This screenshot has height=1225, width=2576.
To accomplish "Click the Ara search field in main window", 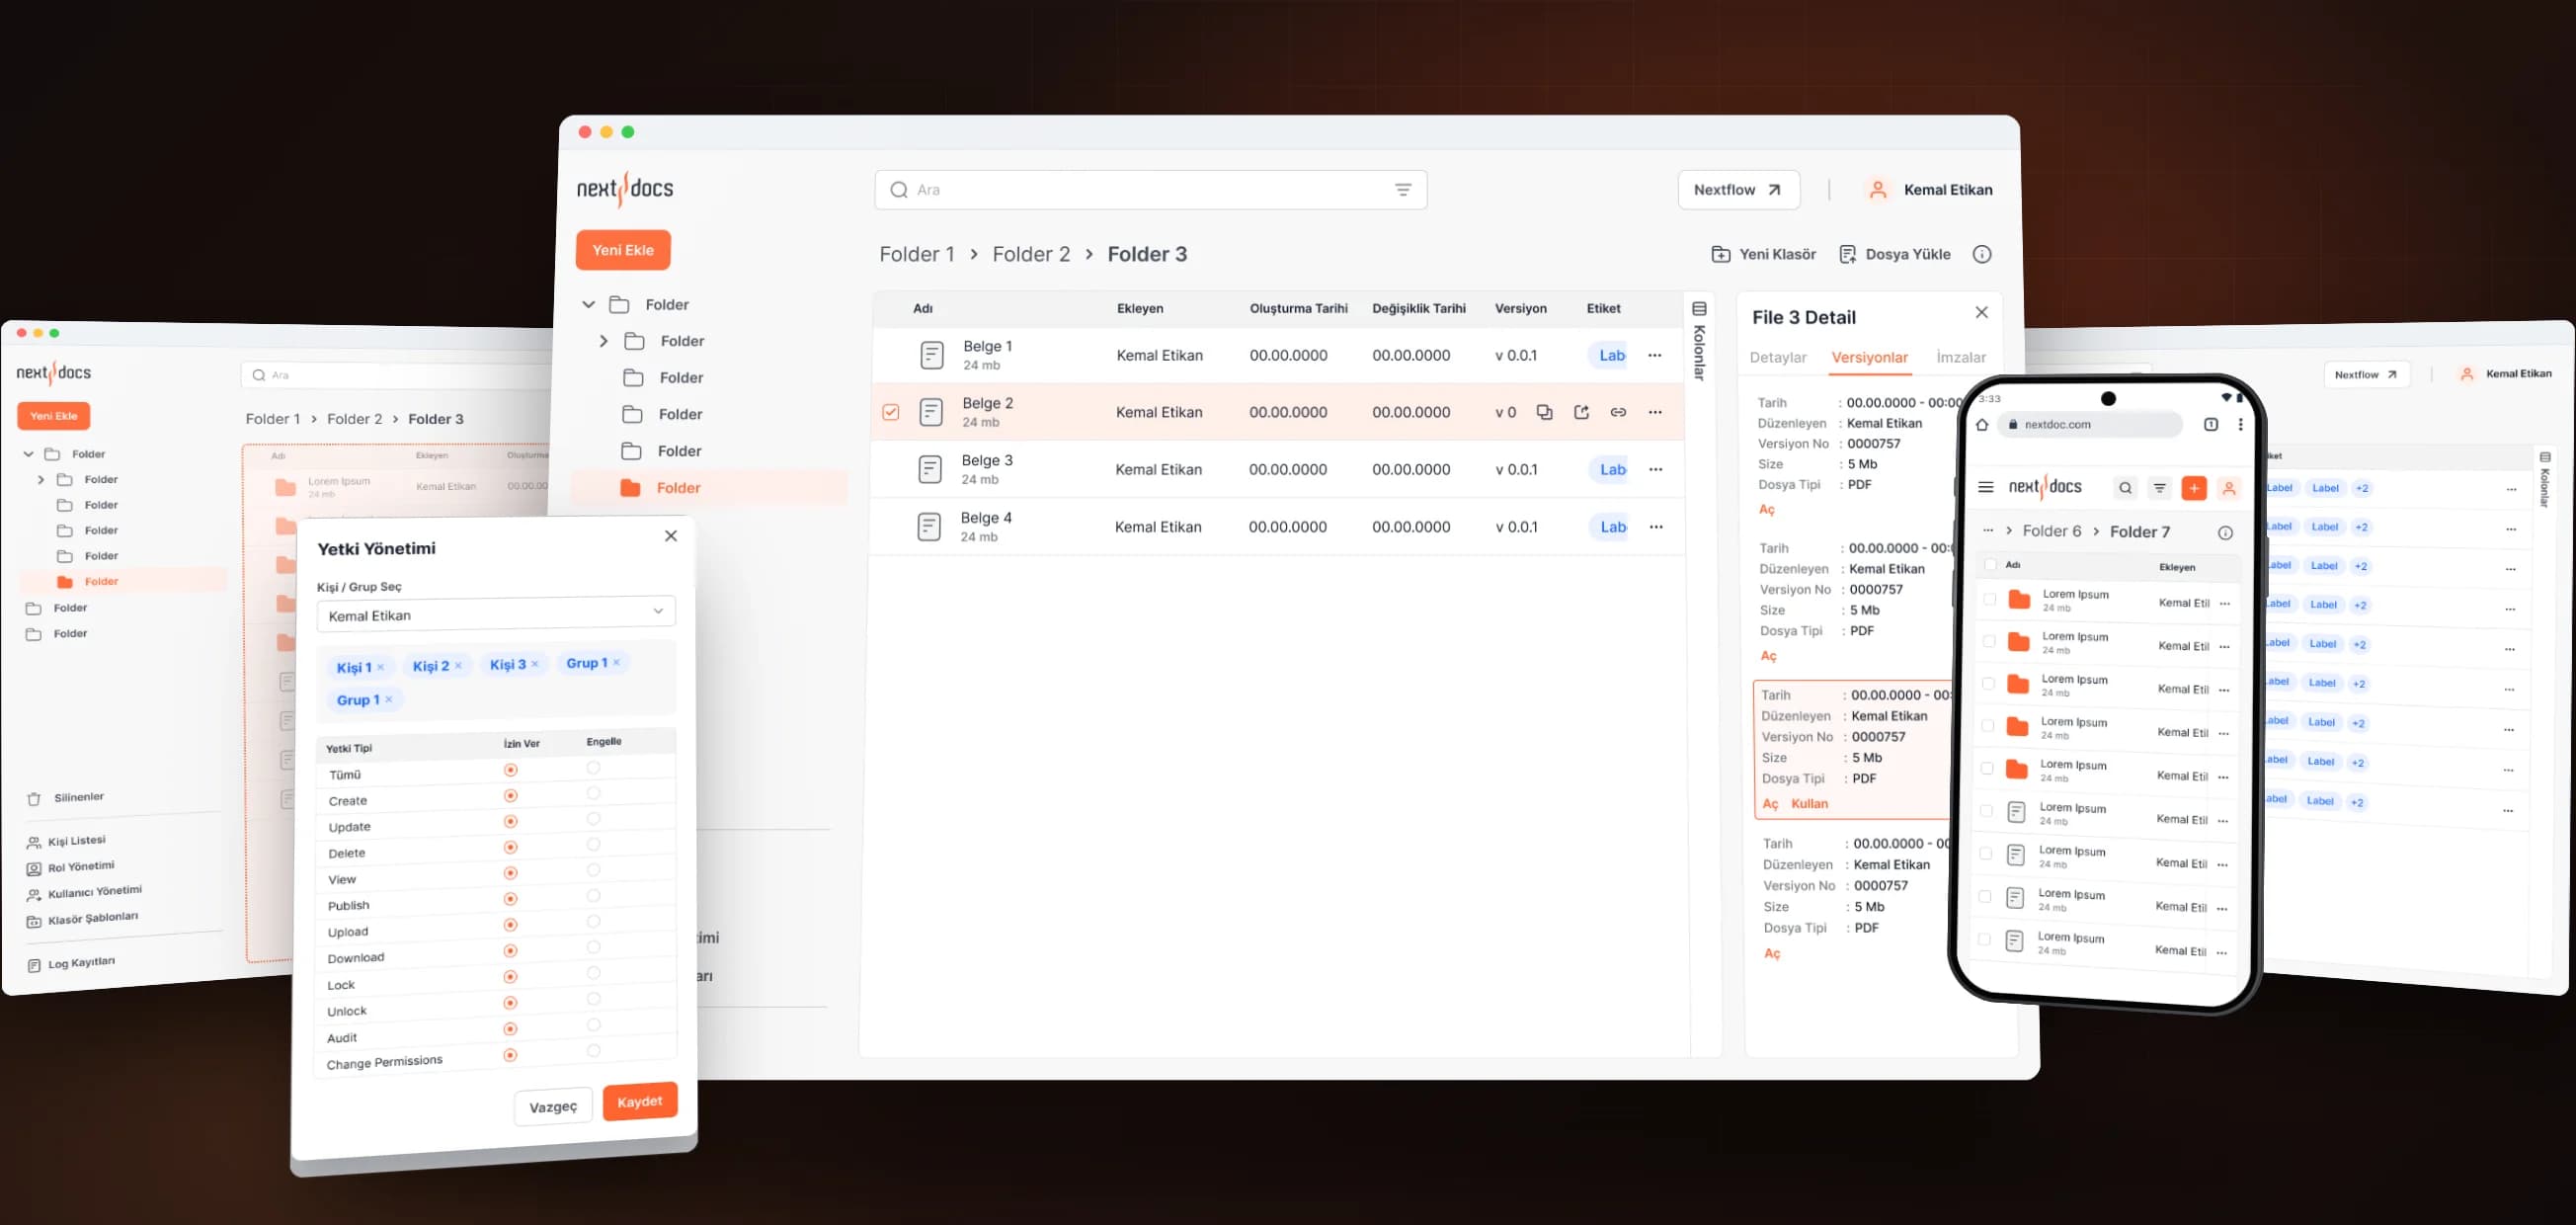I will tap(1150, 190).
